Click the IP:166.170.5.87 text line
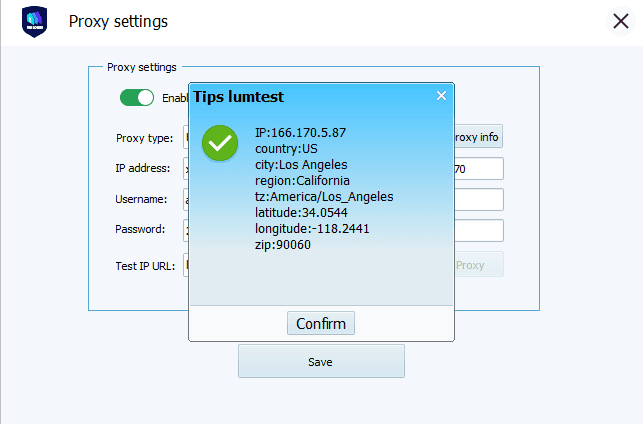Image resolution: width=643 pixels, height=424 pixels. coord(300,133)
